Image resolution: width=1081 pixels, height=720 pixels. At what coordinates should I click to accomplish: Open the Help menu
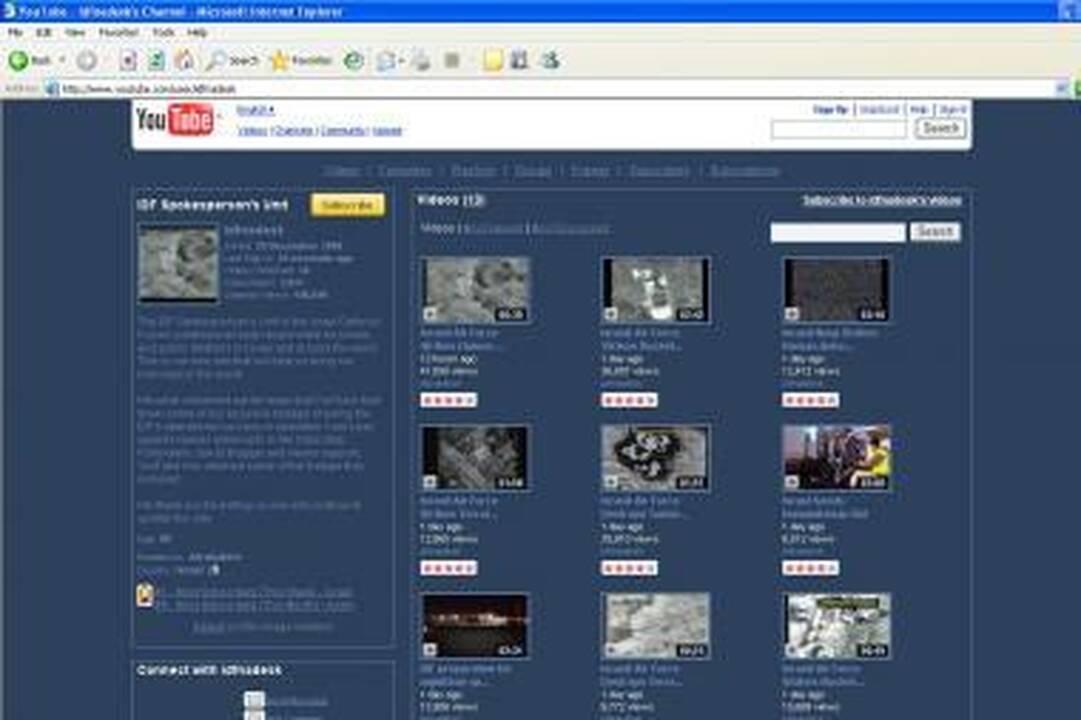(x=197, y=32)
